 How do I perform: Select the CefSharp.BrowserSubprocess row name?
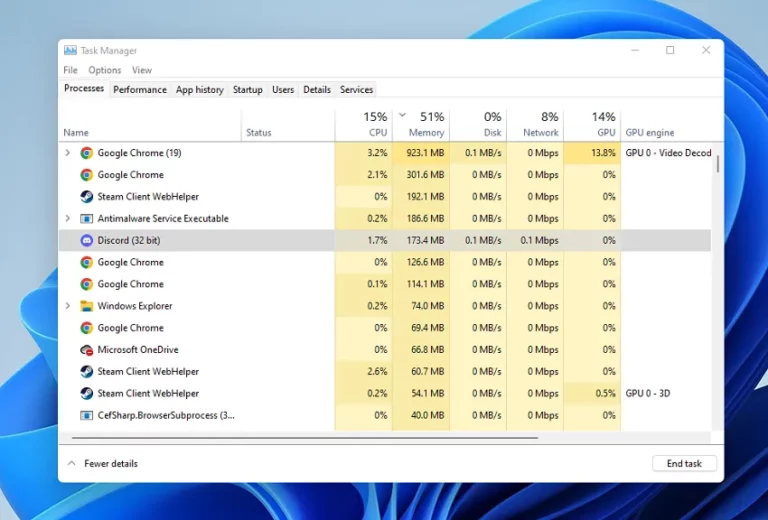(x=166, y=415)
